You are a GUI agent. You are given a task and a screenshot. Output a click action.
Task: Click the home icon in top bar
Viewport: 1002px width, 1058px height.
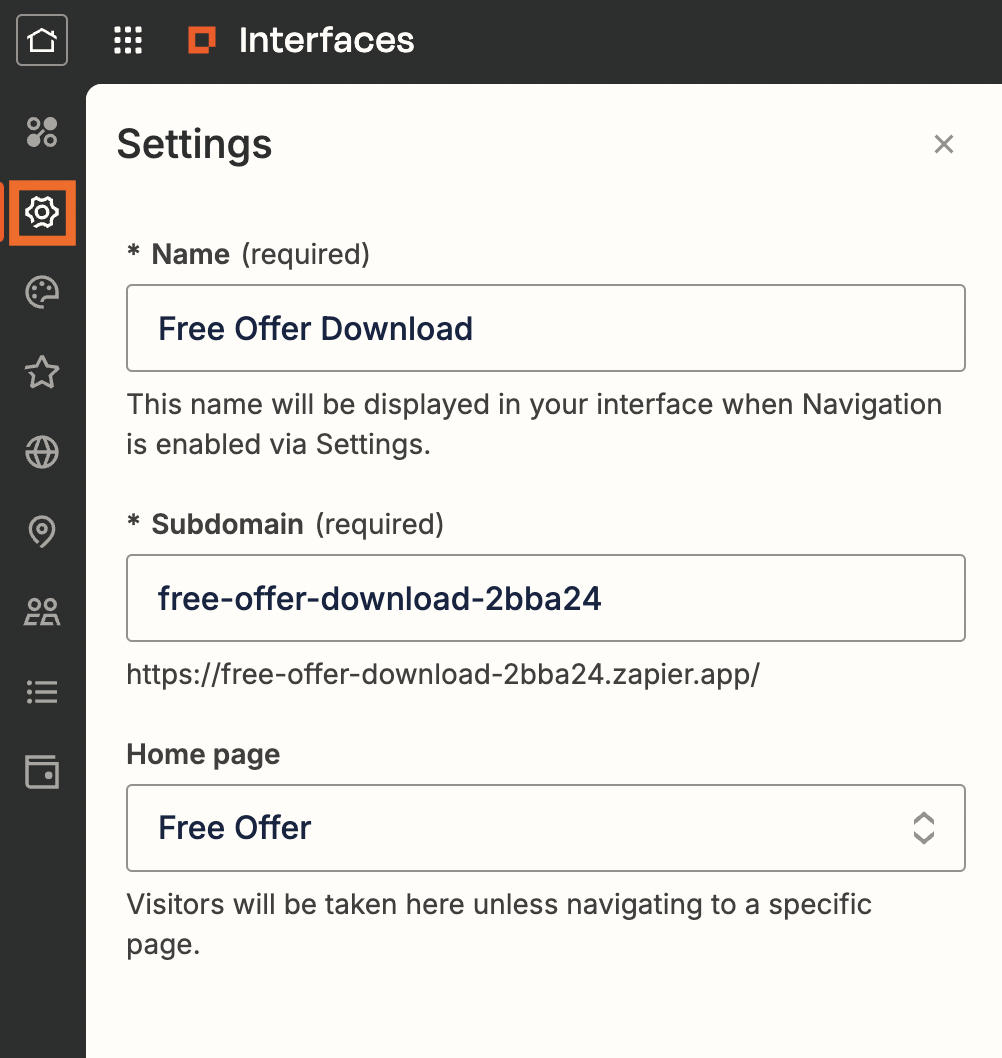click(42, 41)
